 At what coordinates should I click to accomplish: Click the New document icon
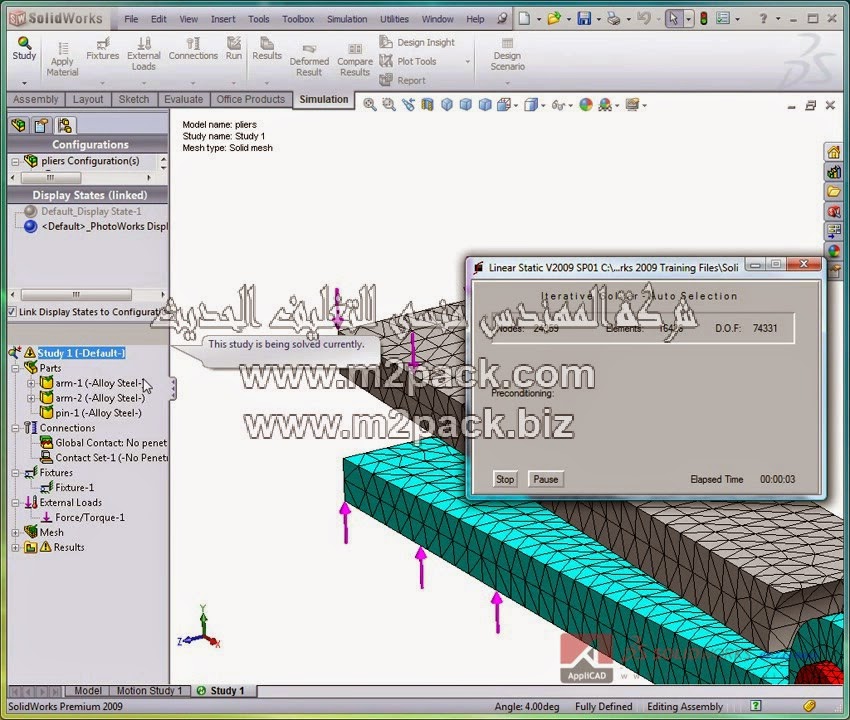[x=524, y=19]
